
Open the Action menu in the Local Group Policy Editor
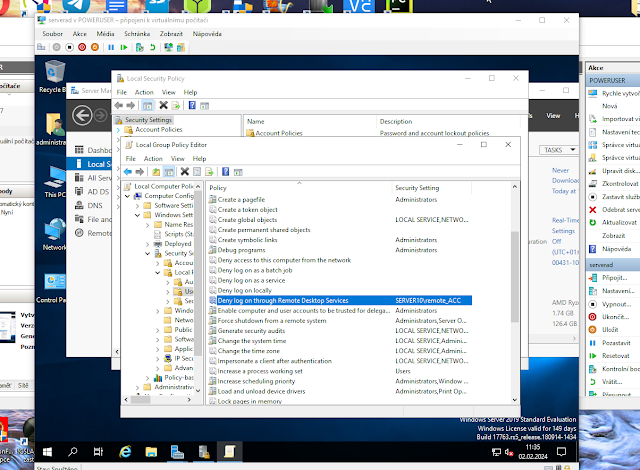153,159
